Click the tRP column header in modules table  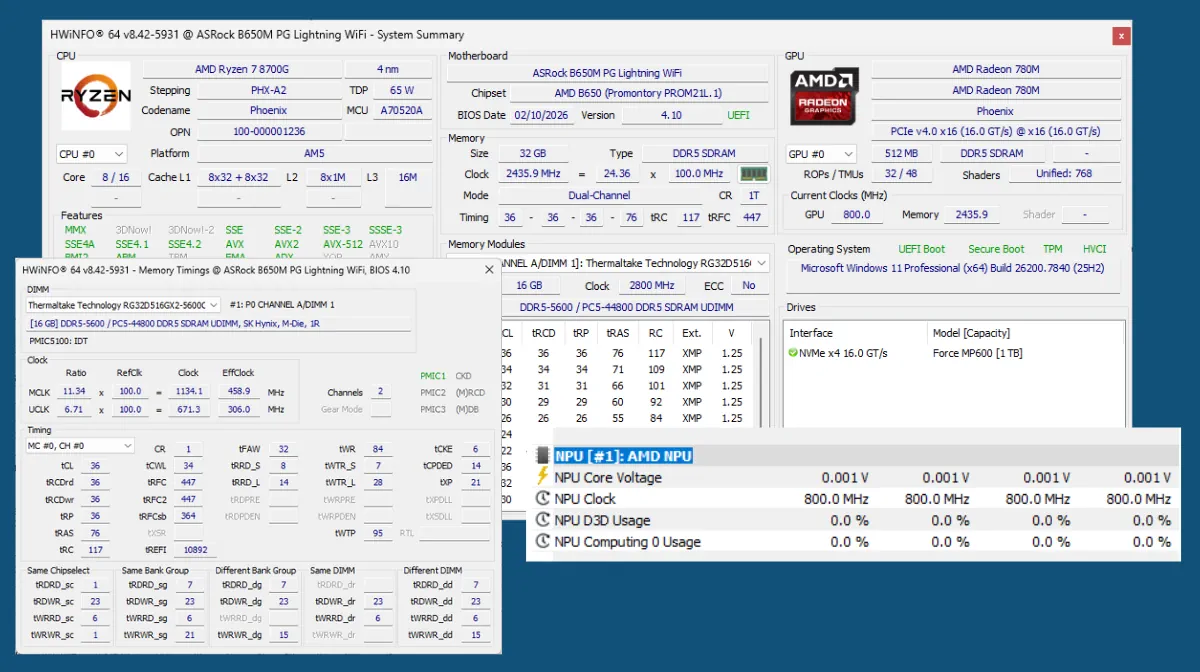click(581, 333)
